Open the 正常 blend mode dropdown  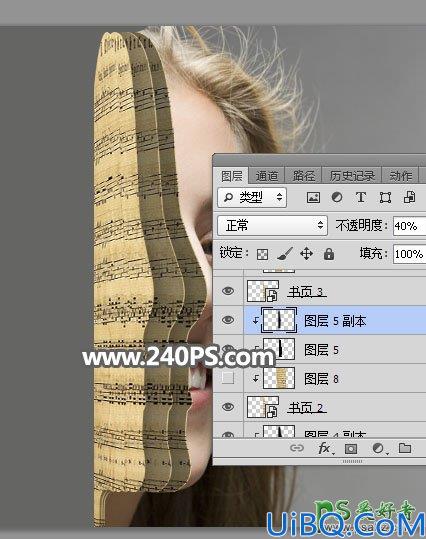(x=272, y=226)
